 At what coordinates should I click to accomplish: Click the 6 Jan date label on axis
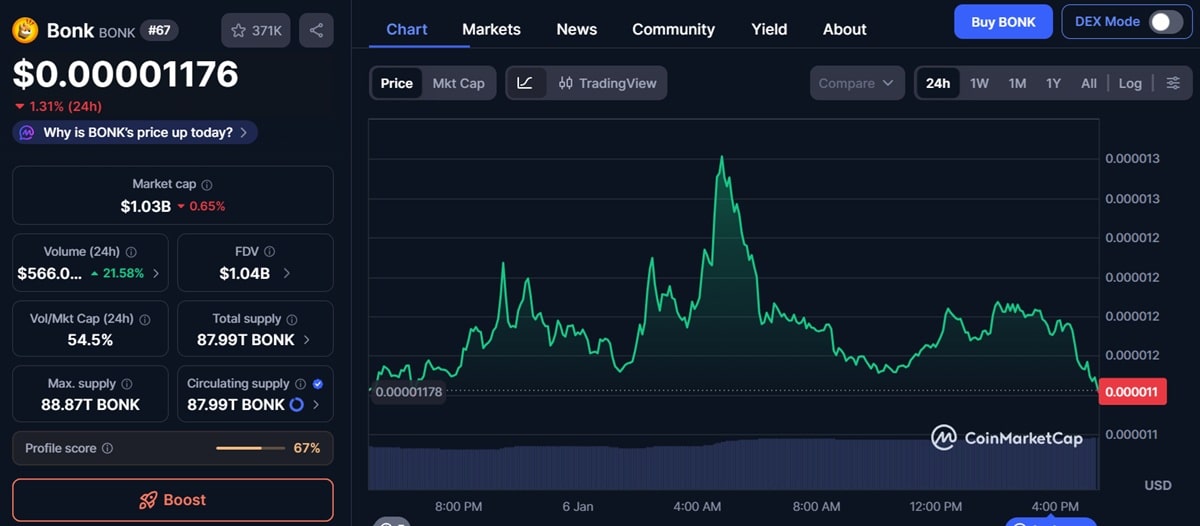577,507
